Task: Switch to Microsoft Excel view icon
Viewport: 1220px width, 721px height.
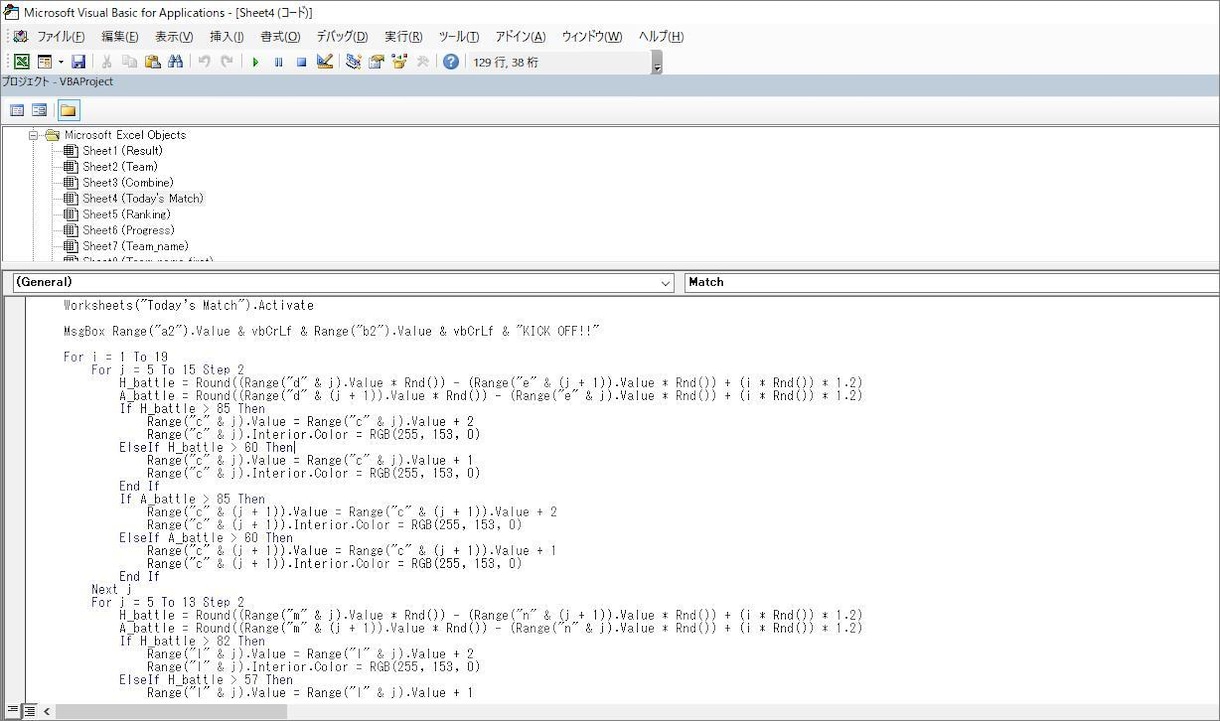Action: pos(21,62)
